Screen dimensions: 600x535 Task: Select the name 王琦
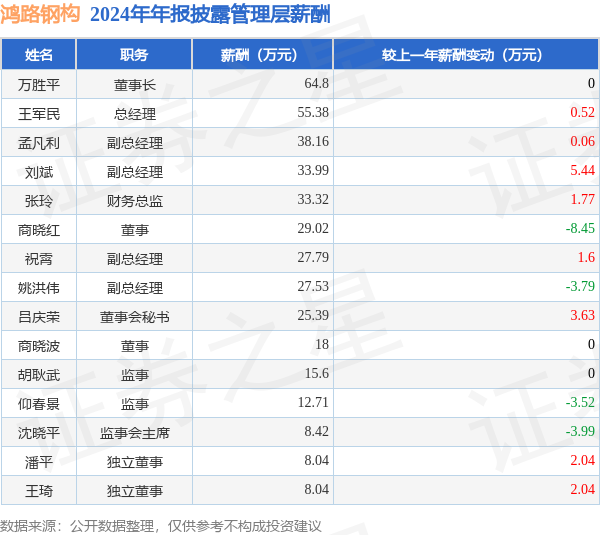pos(39,491)
